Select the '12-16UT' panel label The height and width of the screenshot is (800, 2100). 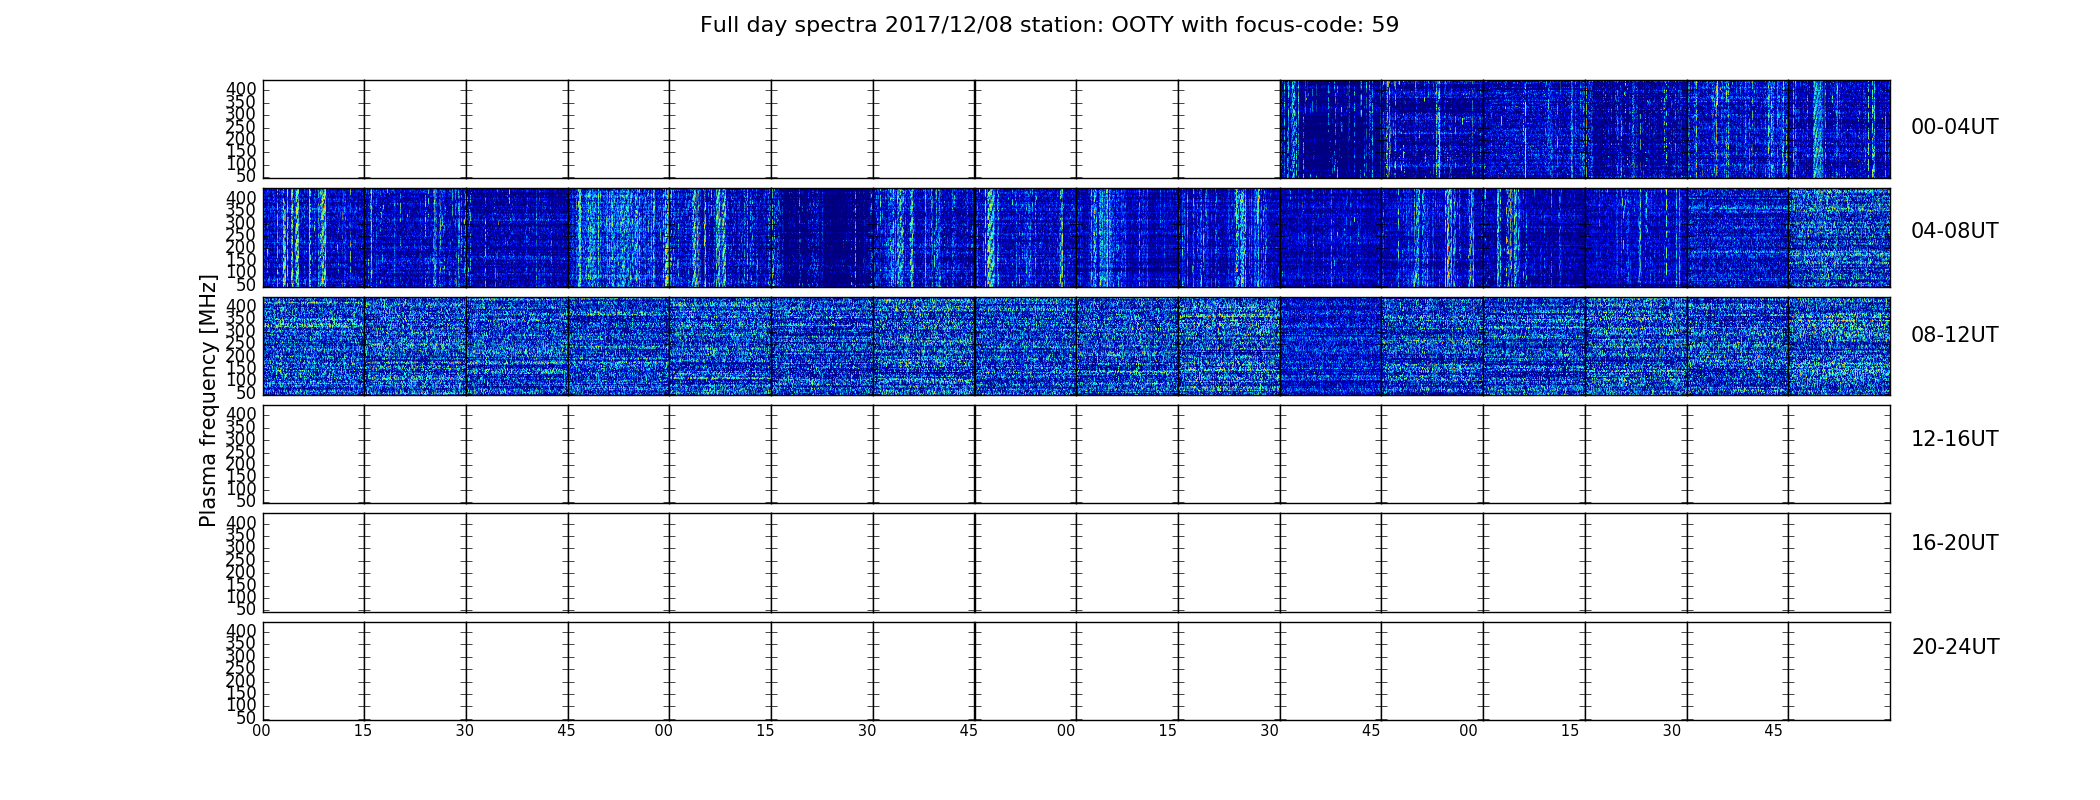click(x=1955, y=439)
